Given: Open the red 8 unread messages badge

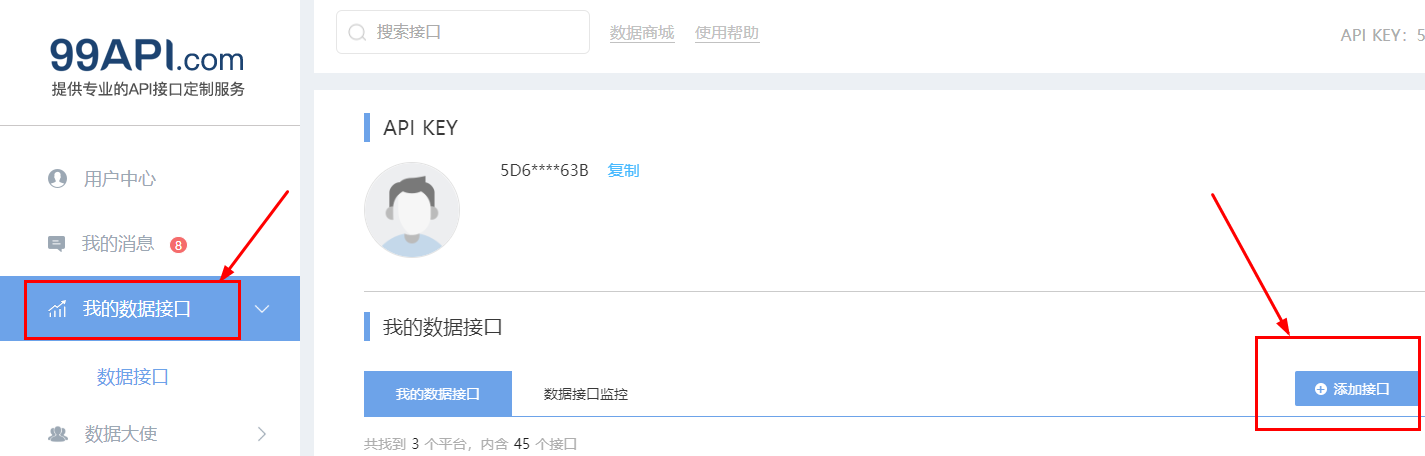Looking at the screenshot, I should pos(178,245).
